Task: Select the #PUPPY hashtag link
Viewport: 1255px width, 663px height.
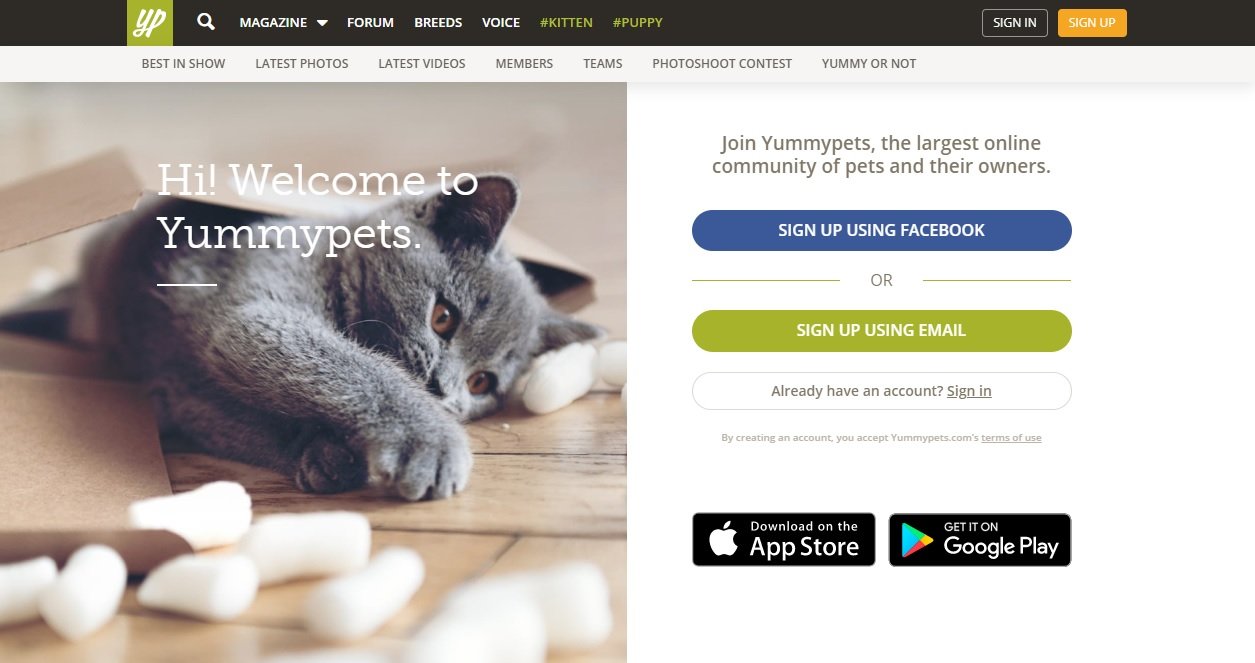Action: pos(637,22)
